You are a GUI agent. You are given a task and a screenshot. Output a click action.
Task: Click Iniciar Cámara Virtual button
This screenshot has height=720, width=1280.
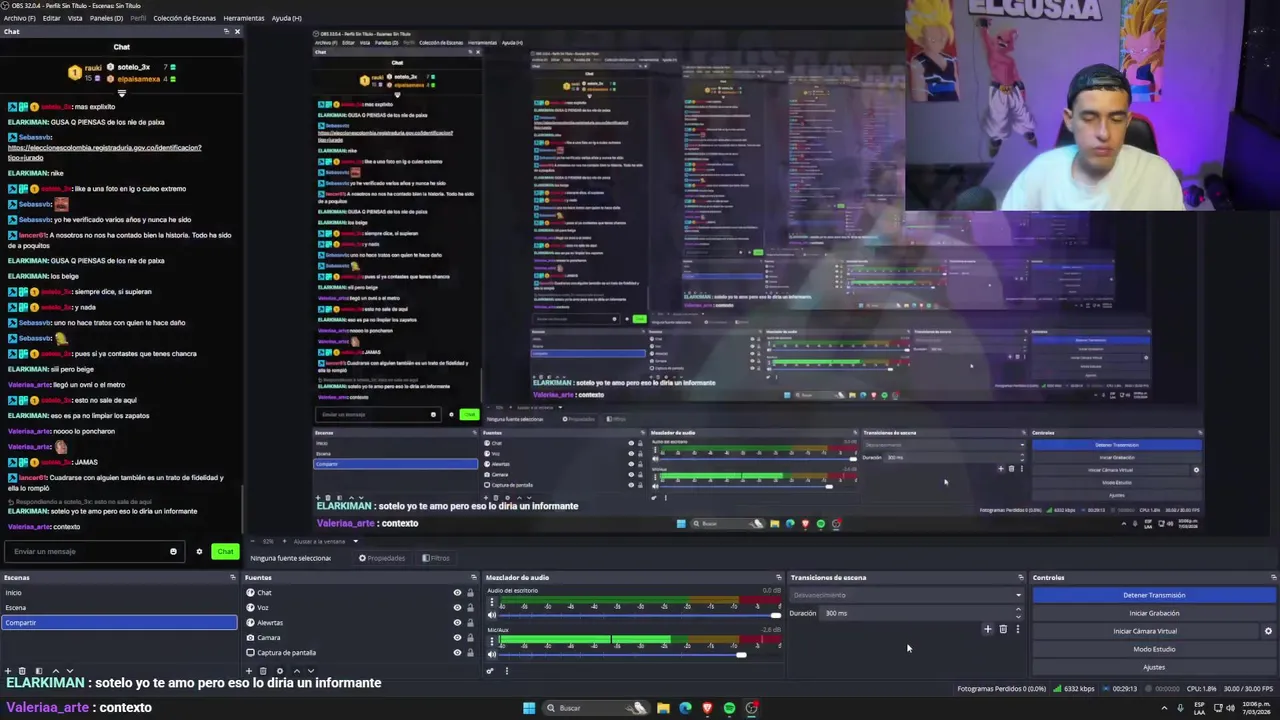1145,631
